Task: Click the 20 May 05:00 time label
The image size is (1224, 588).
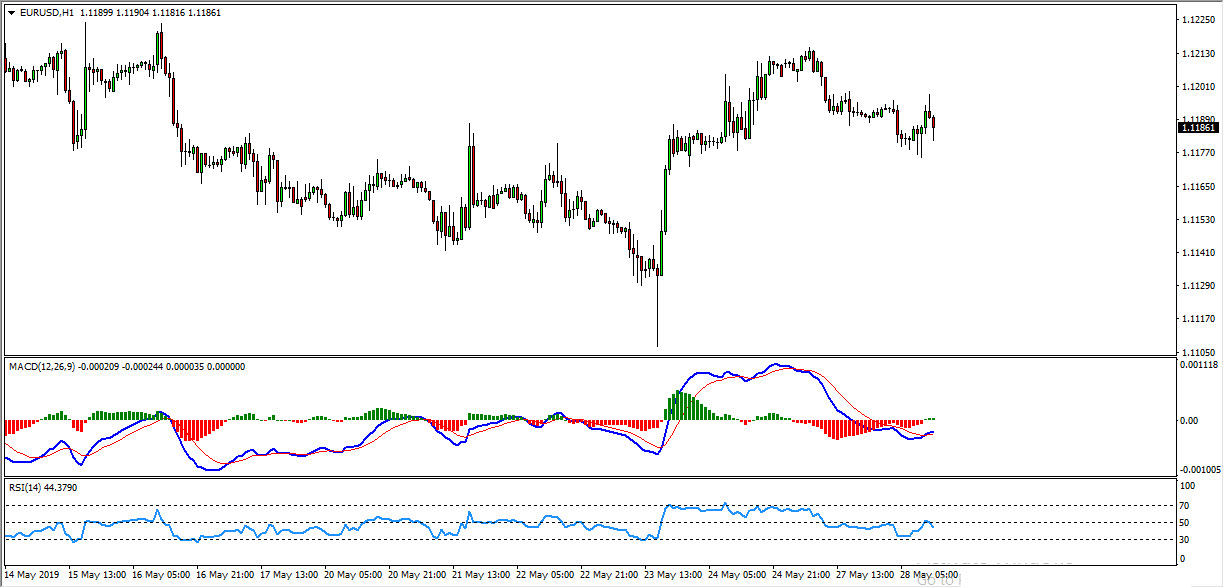Action: pyautogui.click(x=355, y=575)
